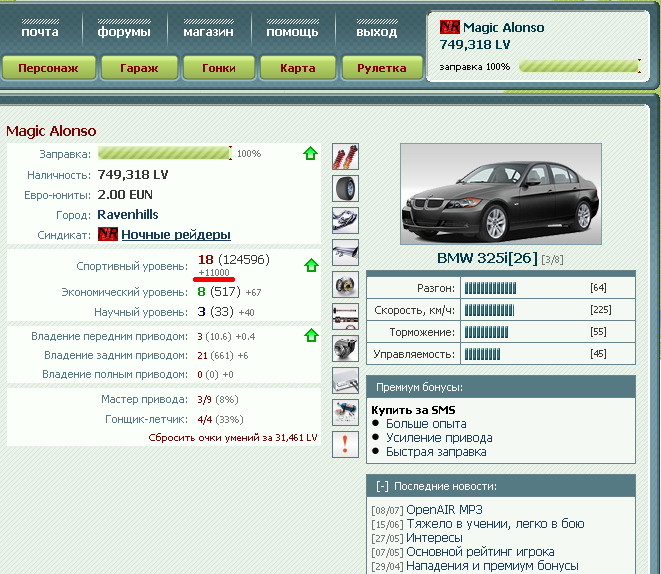This screenshot has width=661, height=574.
Task: Click green up arrow beside Владение передним приводом
Action: tap(311, 335)
